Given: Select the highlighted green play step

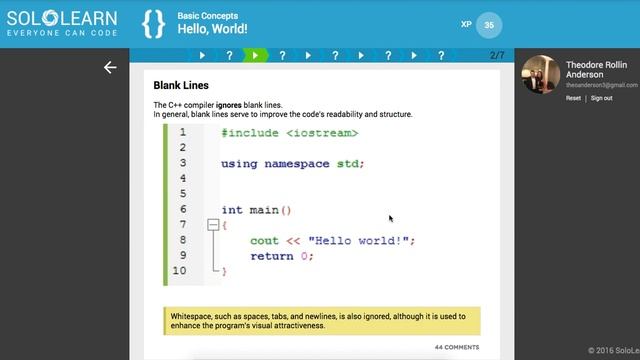Looking at the screenshot, I should pyautogui.click(x=256, y=56).
